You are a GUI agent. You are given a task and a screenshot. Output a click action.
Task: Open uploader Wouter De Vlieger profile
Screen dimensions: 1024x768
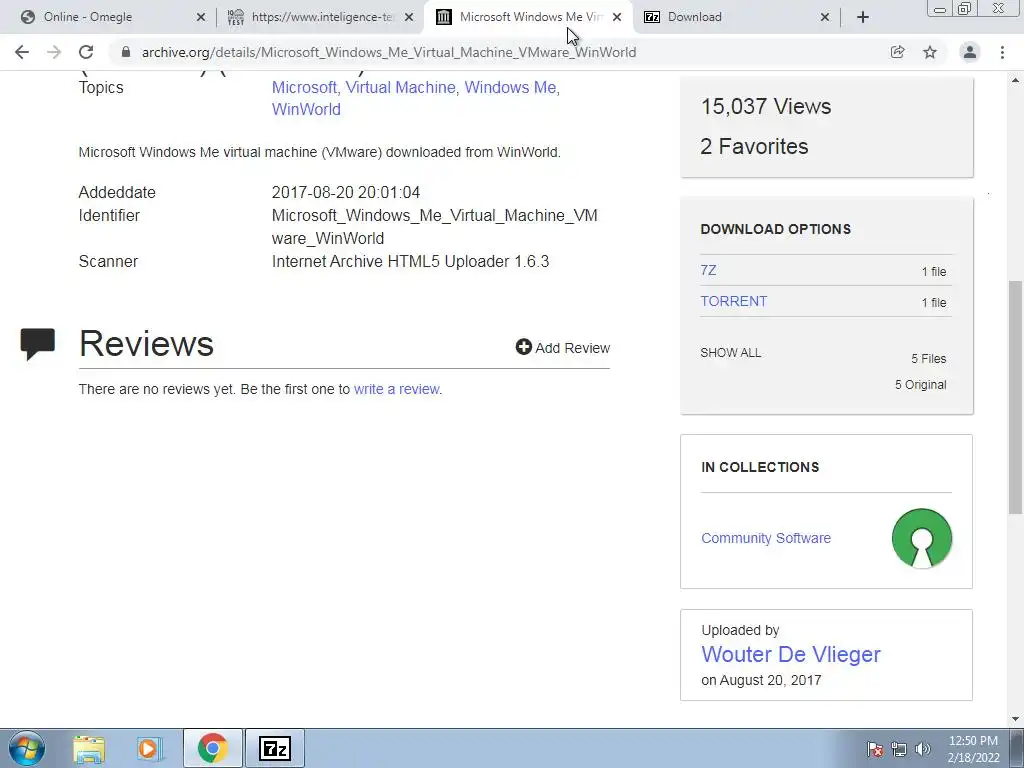point(791,654)
